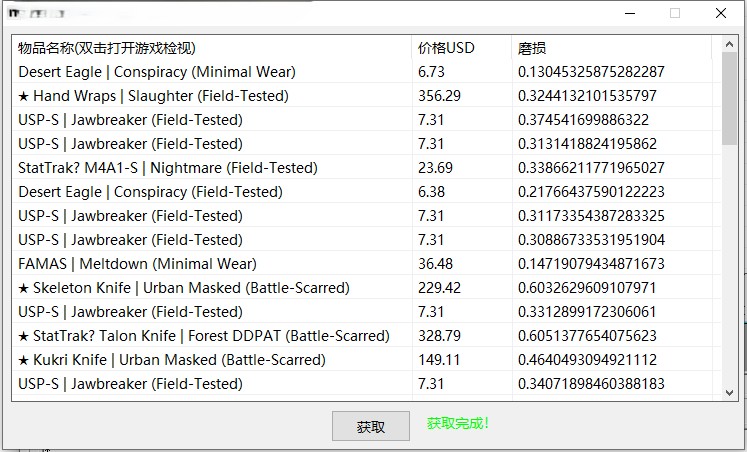Click price cell 36.48
Screen dimensions: 747x452
pyautogui.click(x=435, y=264)
